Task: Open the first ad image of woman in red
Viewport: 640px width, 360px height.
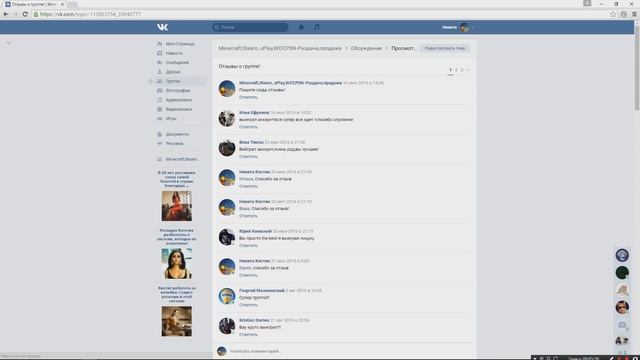Action: 176,206
